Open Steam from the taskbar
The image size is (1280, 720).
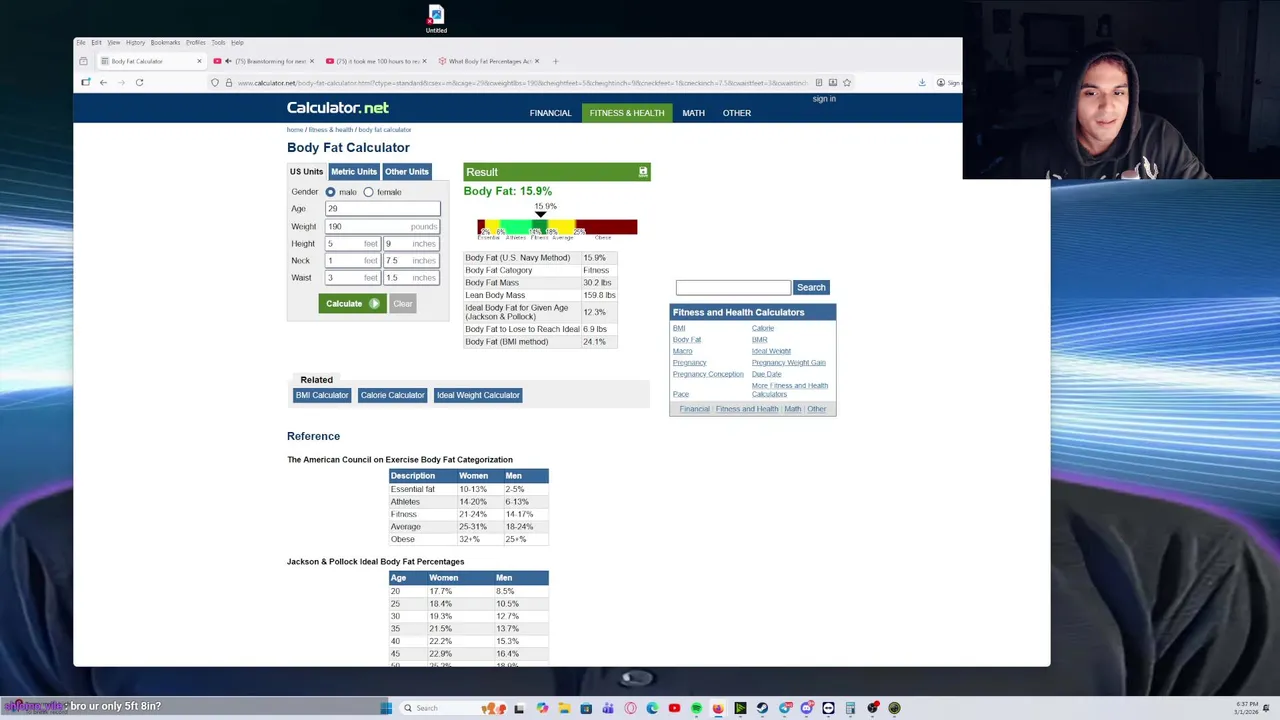[762, 708]
